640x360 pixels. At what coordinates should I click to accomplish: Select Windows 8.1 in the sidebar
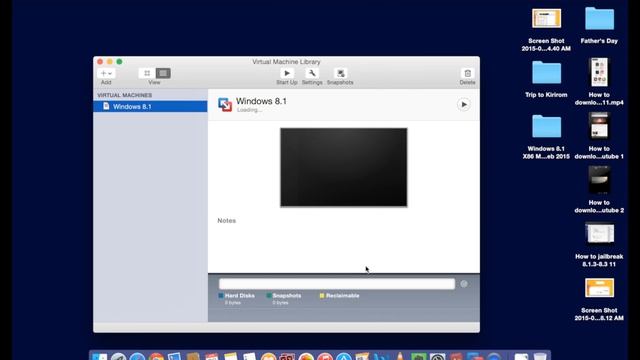click(x=150, y=107)
